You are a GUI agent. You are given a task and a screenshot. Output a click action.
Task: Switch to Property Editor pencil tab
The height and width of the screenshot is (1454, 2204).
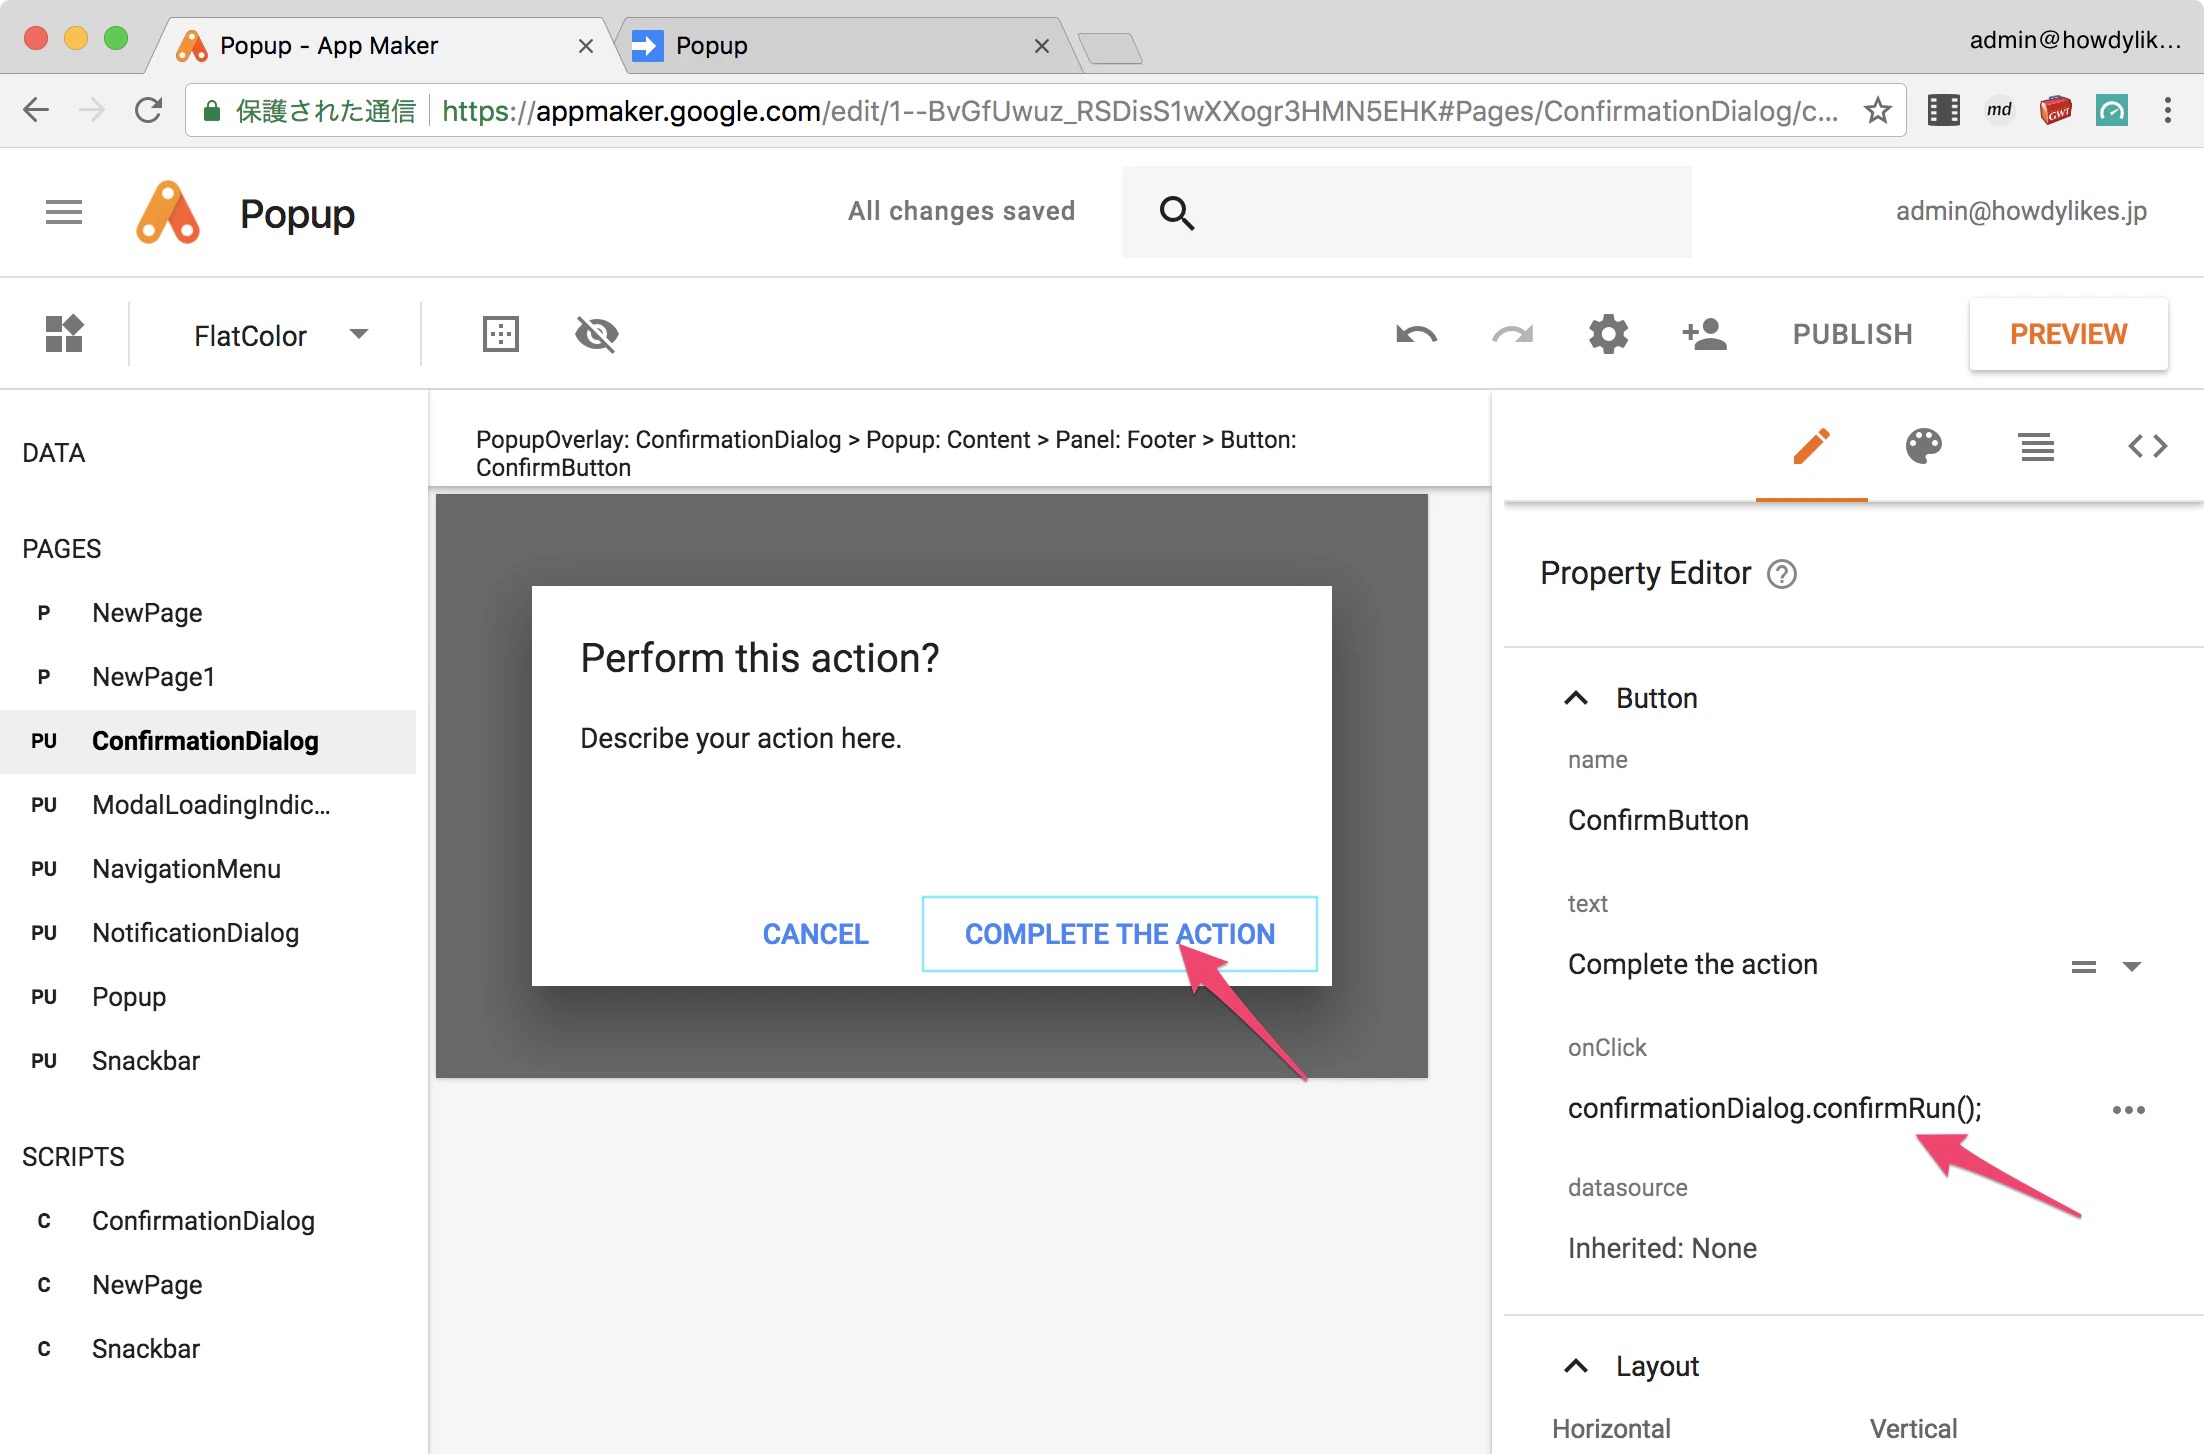pos(1812,446)
